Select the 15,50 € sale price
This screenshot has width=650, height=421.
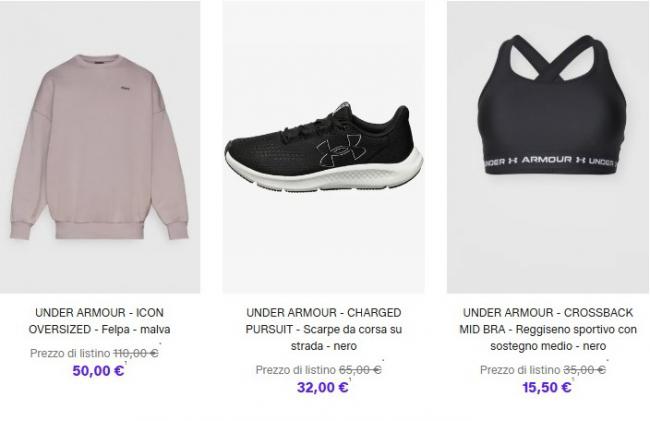click(547, 387)
